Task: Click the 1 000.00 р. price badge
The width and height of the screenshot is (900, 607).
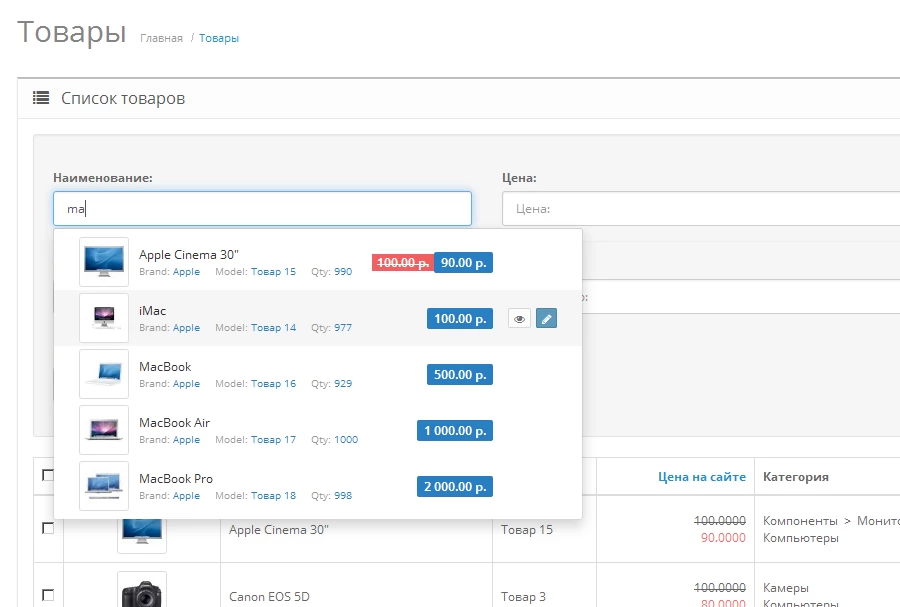Action: (455, 430)
